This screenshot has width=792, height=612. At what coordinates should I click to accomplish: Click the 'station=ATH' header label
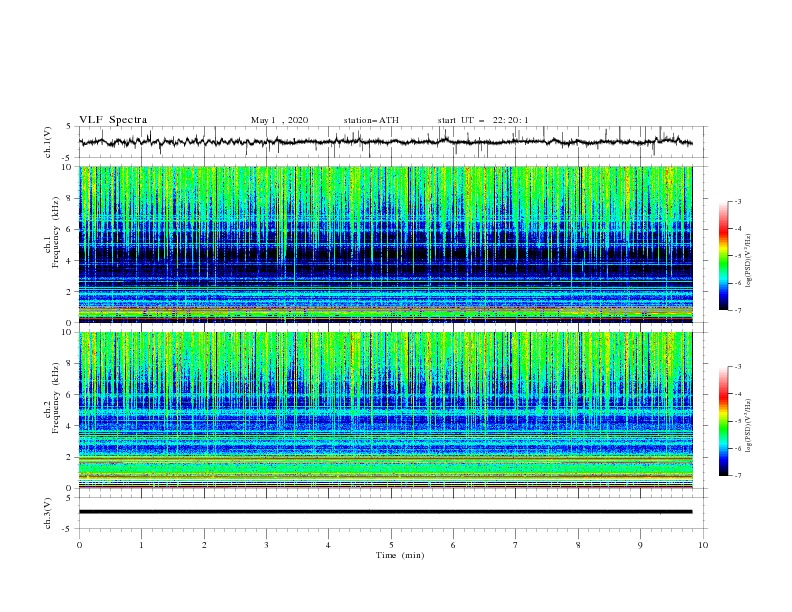[x=371, y=120]
